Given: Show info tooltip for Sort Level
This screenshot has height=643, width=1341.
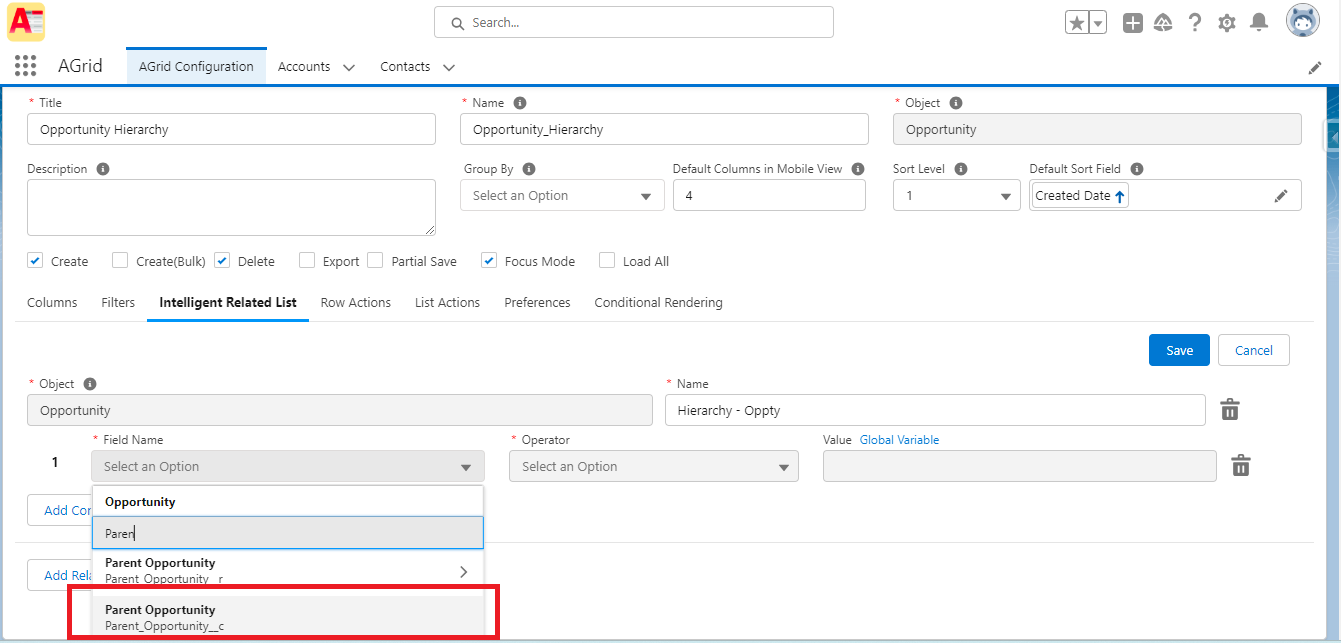Looking at the screenshot, I should pyautogui.click(x=961, y=169).
